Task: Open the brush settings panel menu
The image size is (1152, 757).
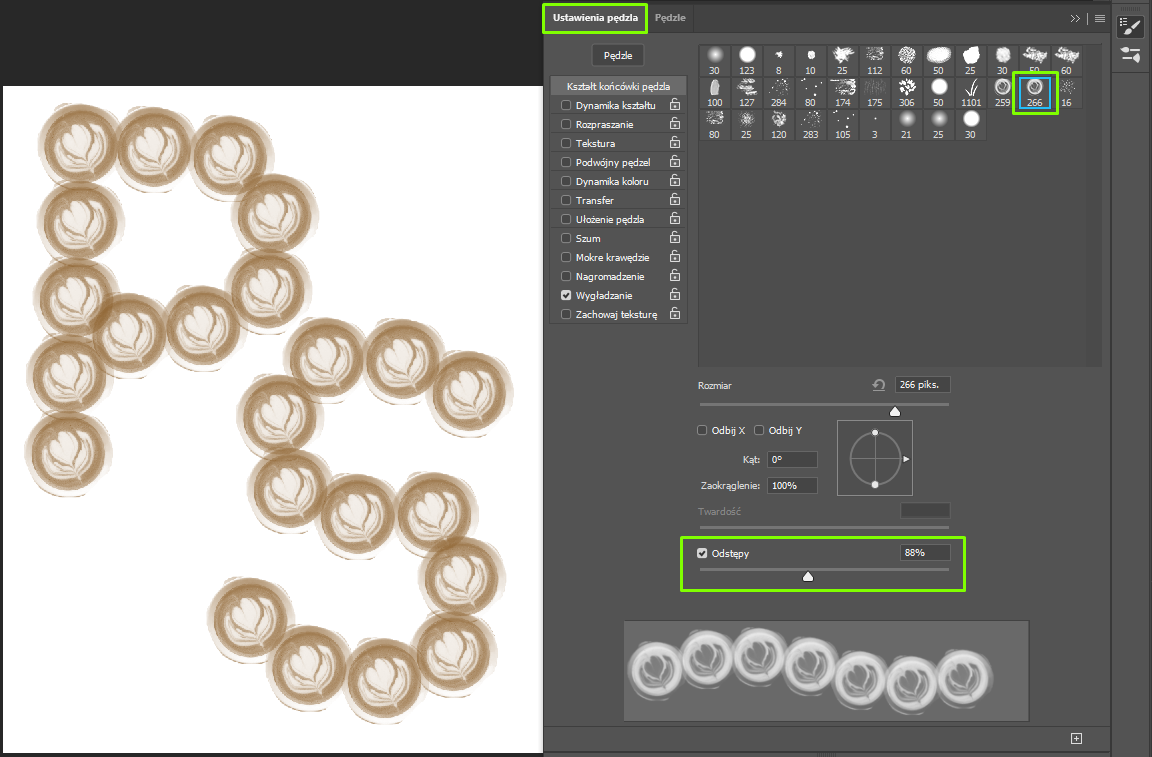Action: (1100, 18)
